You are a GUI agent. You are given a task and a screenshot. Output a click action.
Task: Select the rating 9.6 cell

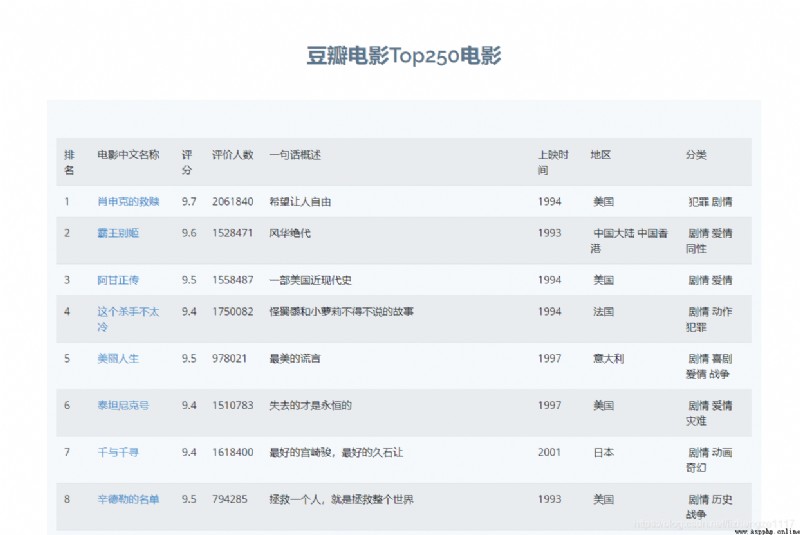[x=189, y=233]
